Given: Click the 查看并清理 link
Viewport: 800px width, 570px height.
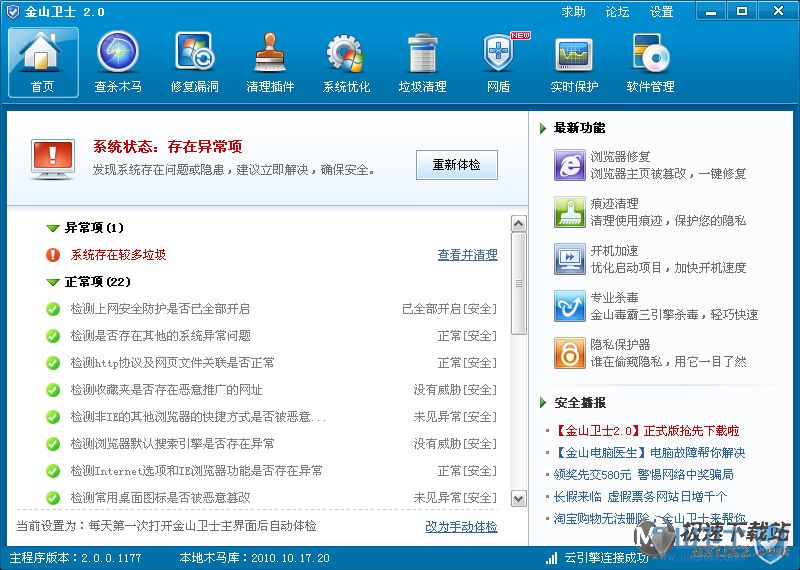Looking at the screenshot, I should 467,255.
